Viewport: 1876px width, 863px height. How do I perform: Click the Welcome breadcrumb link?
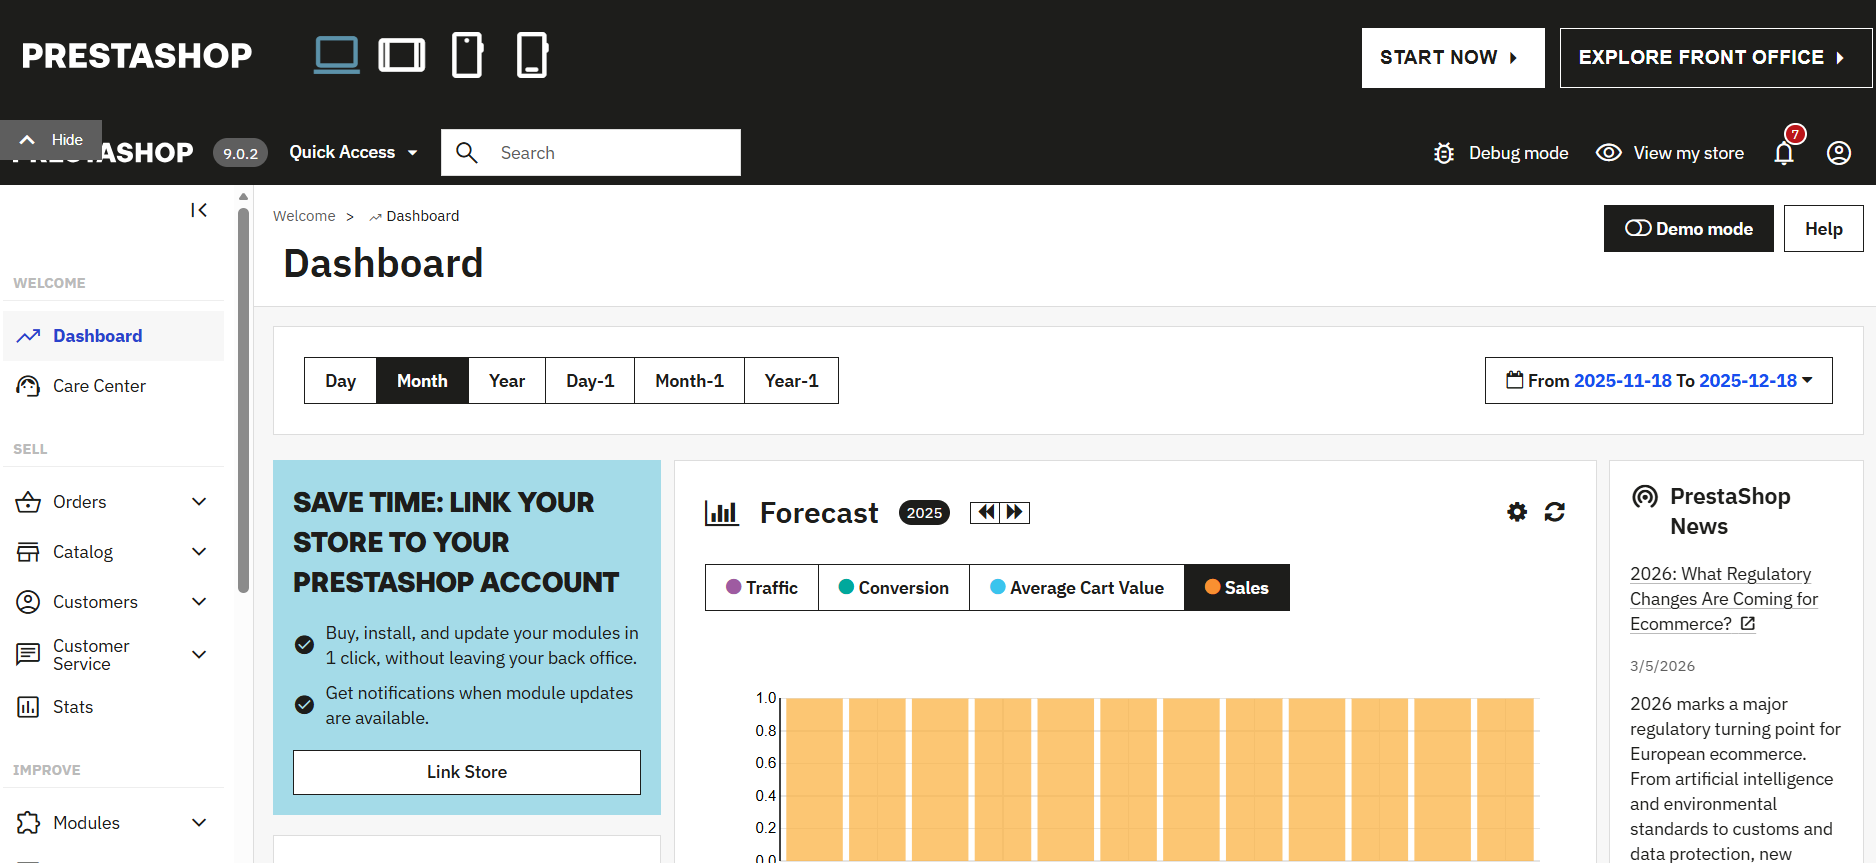click(x=304, y=216)
